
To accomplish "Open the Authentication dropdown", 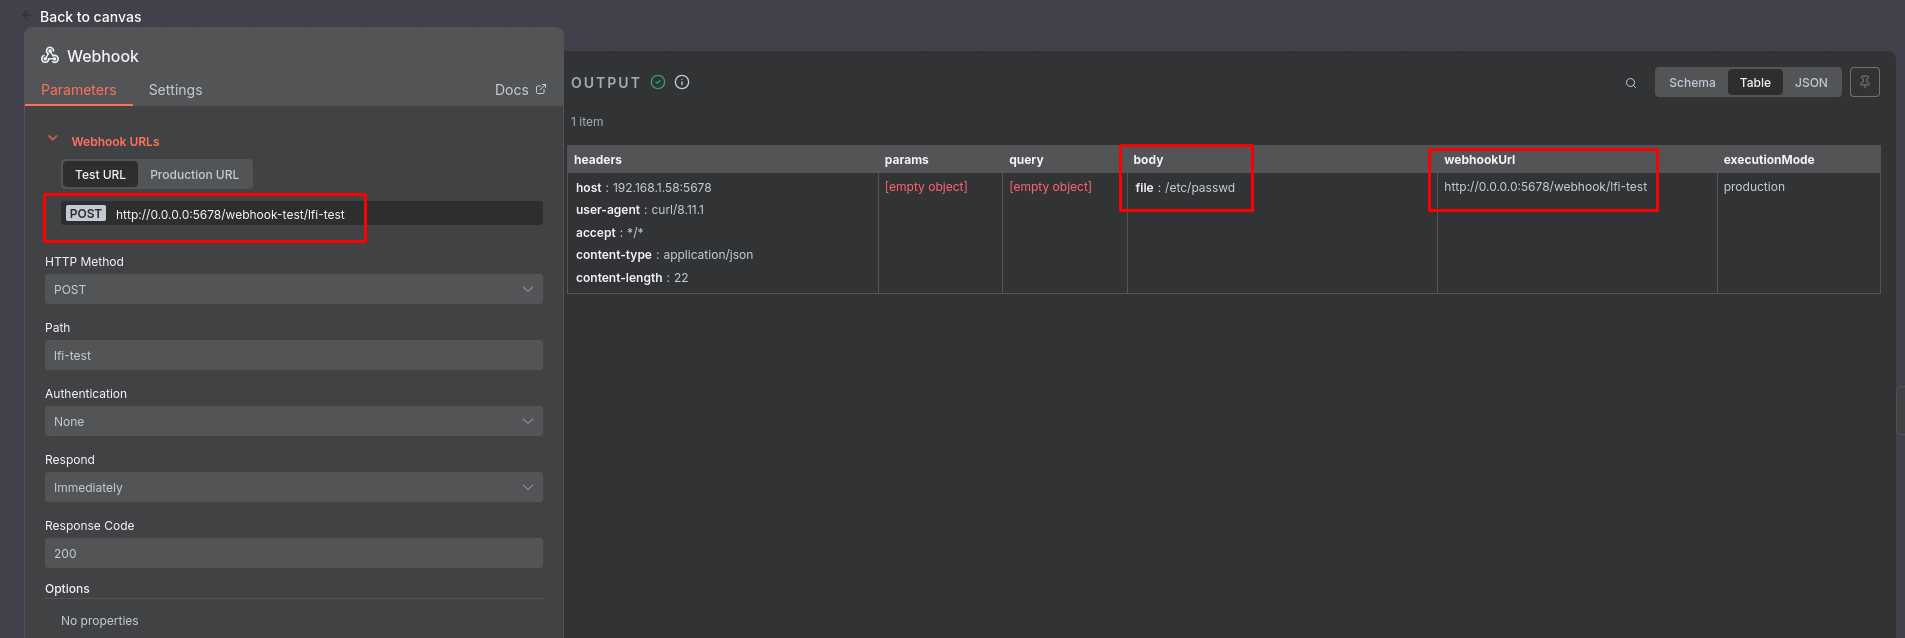I will coord(293,421).
